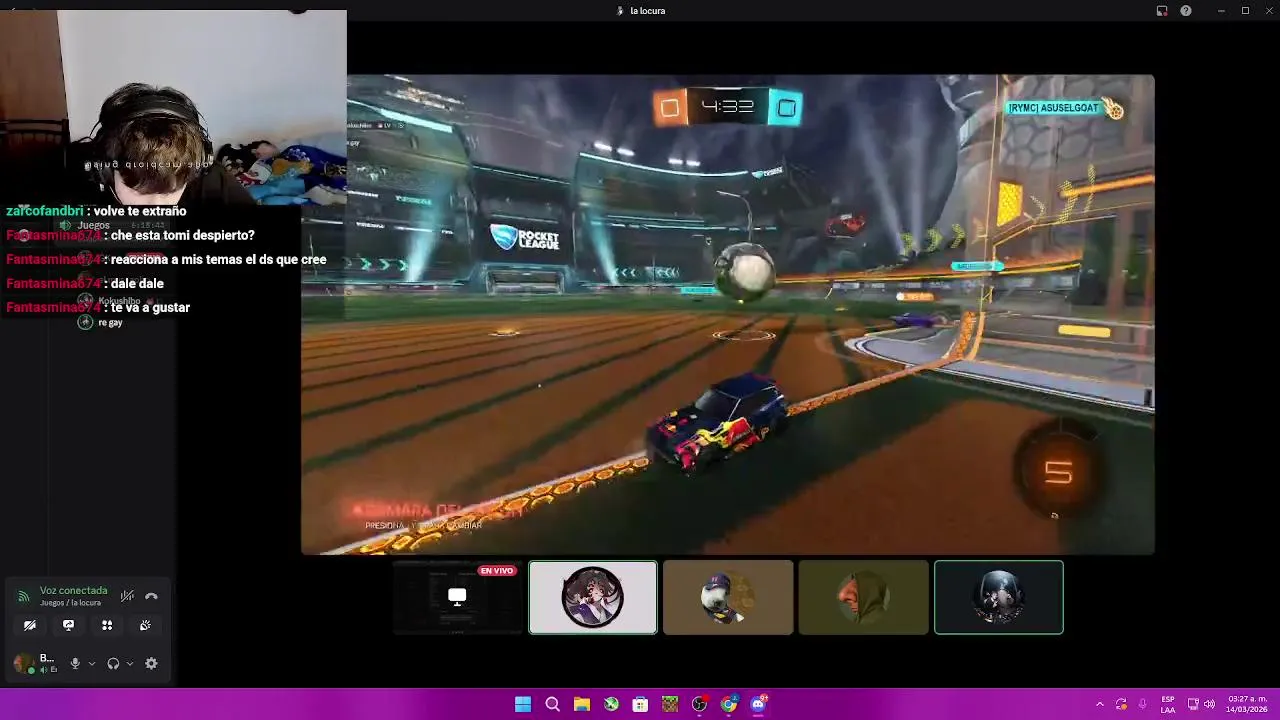Image resolution: width=1280 pixels, height=720 pixels.
Task: Open OBS Studio from the taskbar
Action: pyautogui.click(x=699, y=704)
